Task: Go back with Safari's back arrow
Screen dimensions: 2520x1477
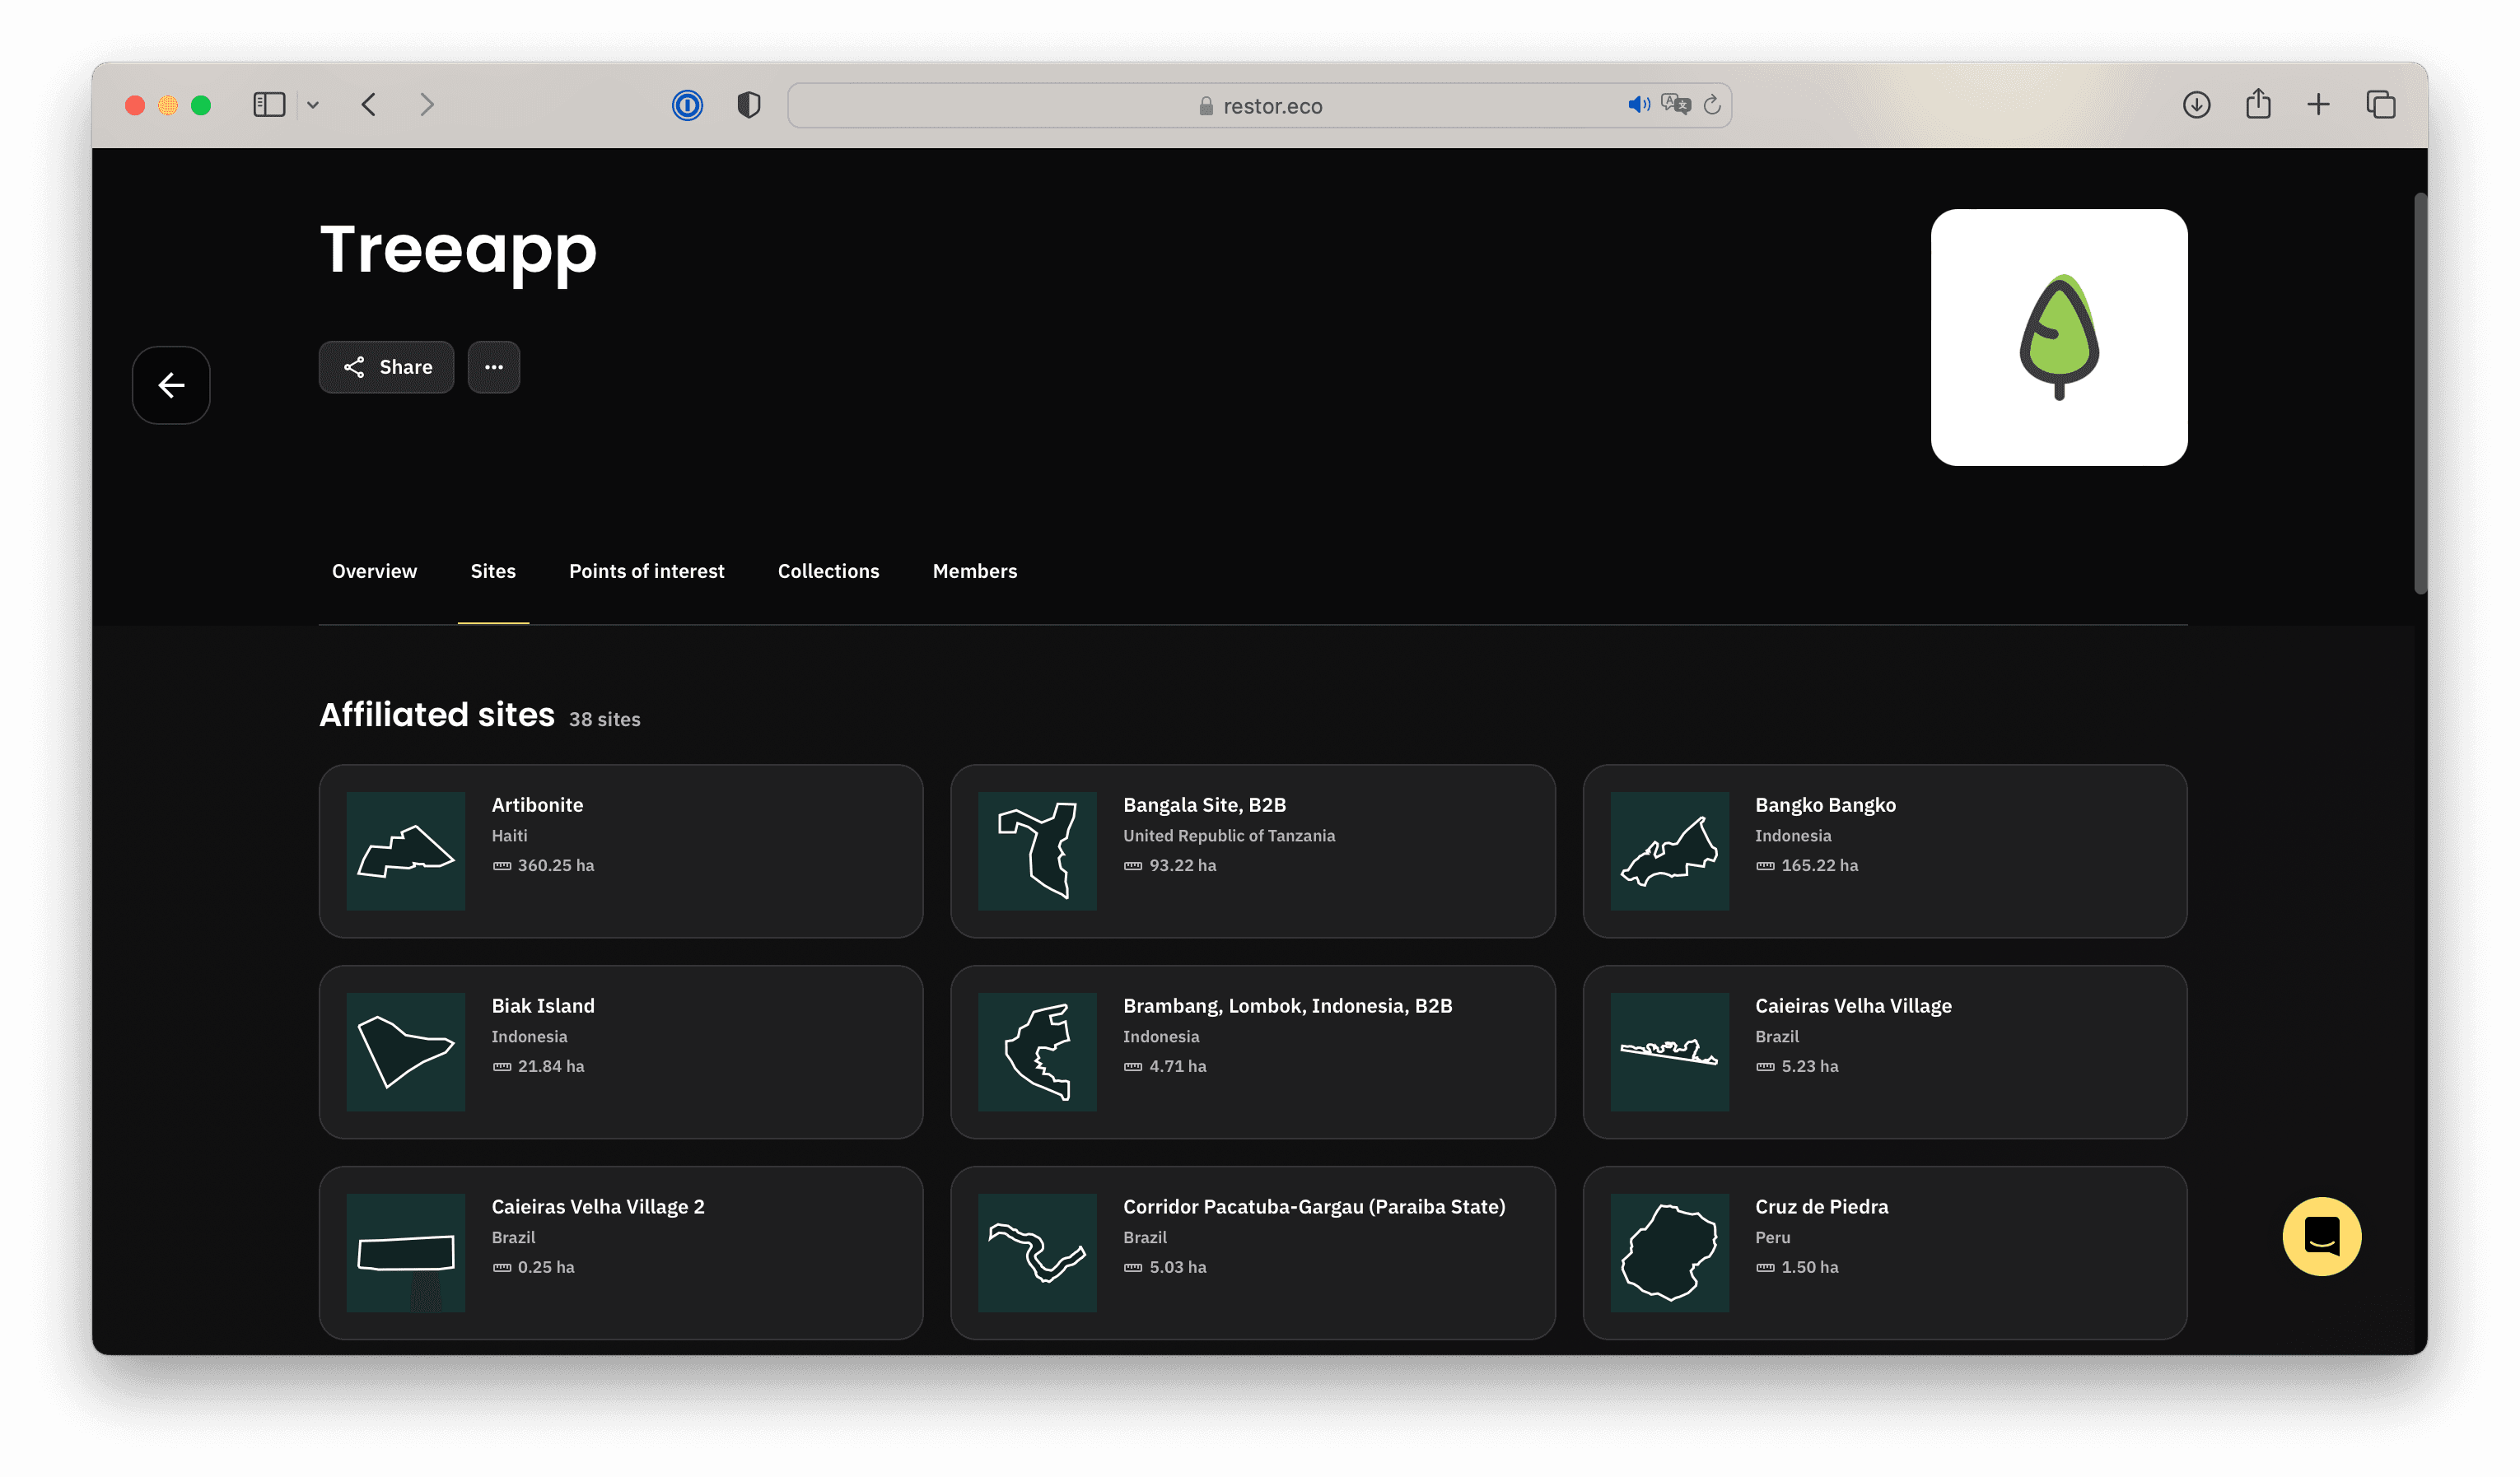Action: coord(369,105)
